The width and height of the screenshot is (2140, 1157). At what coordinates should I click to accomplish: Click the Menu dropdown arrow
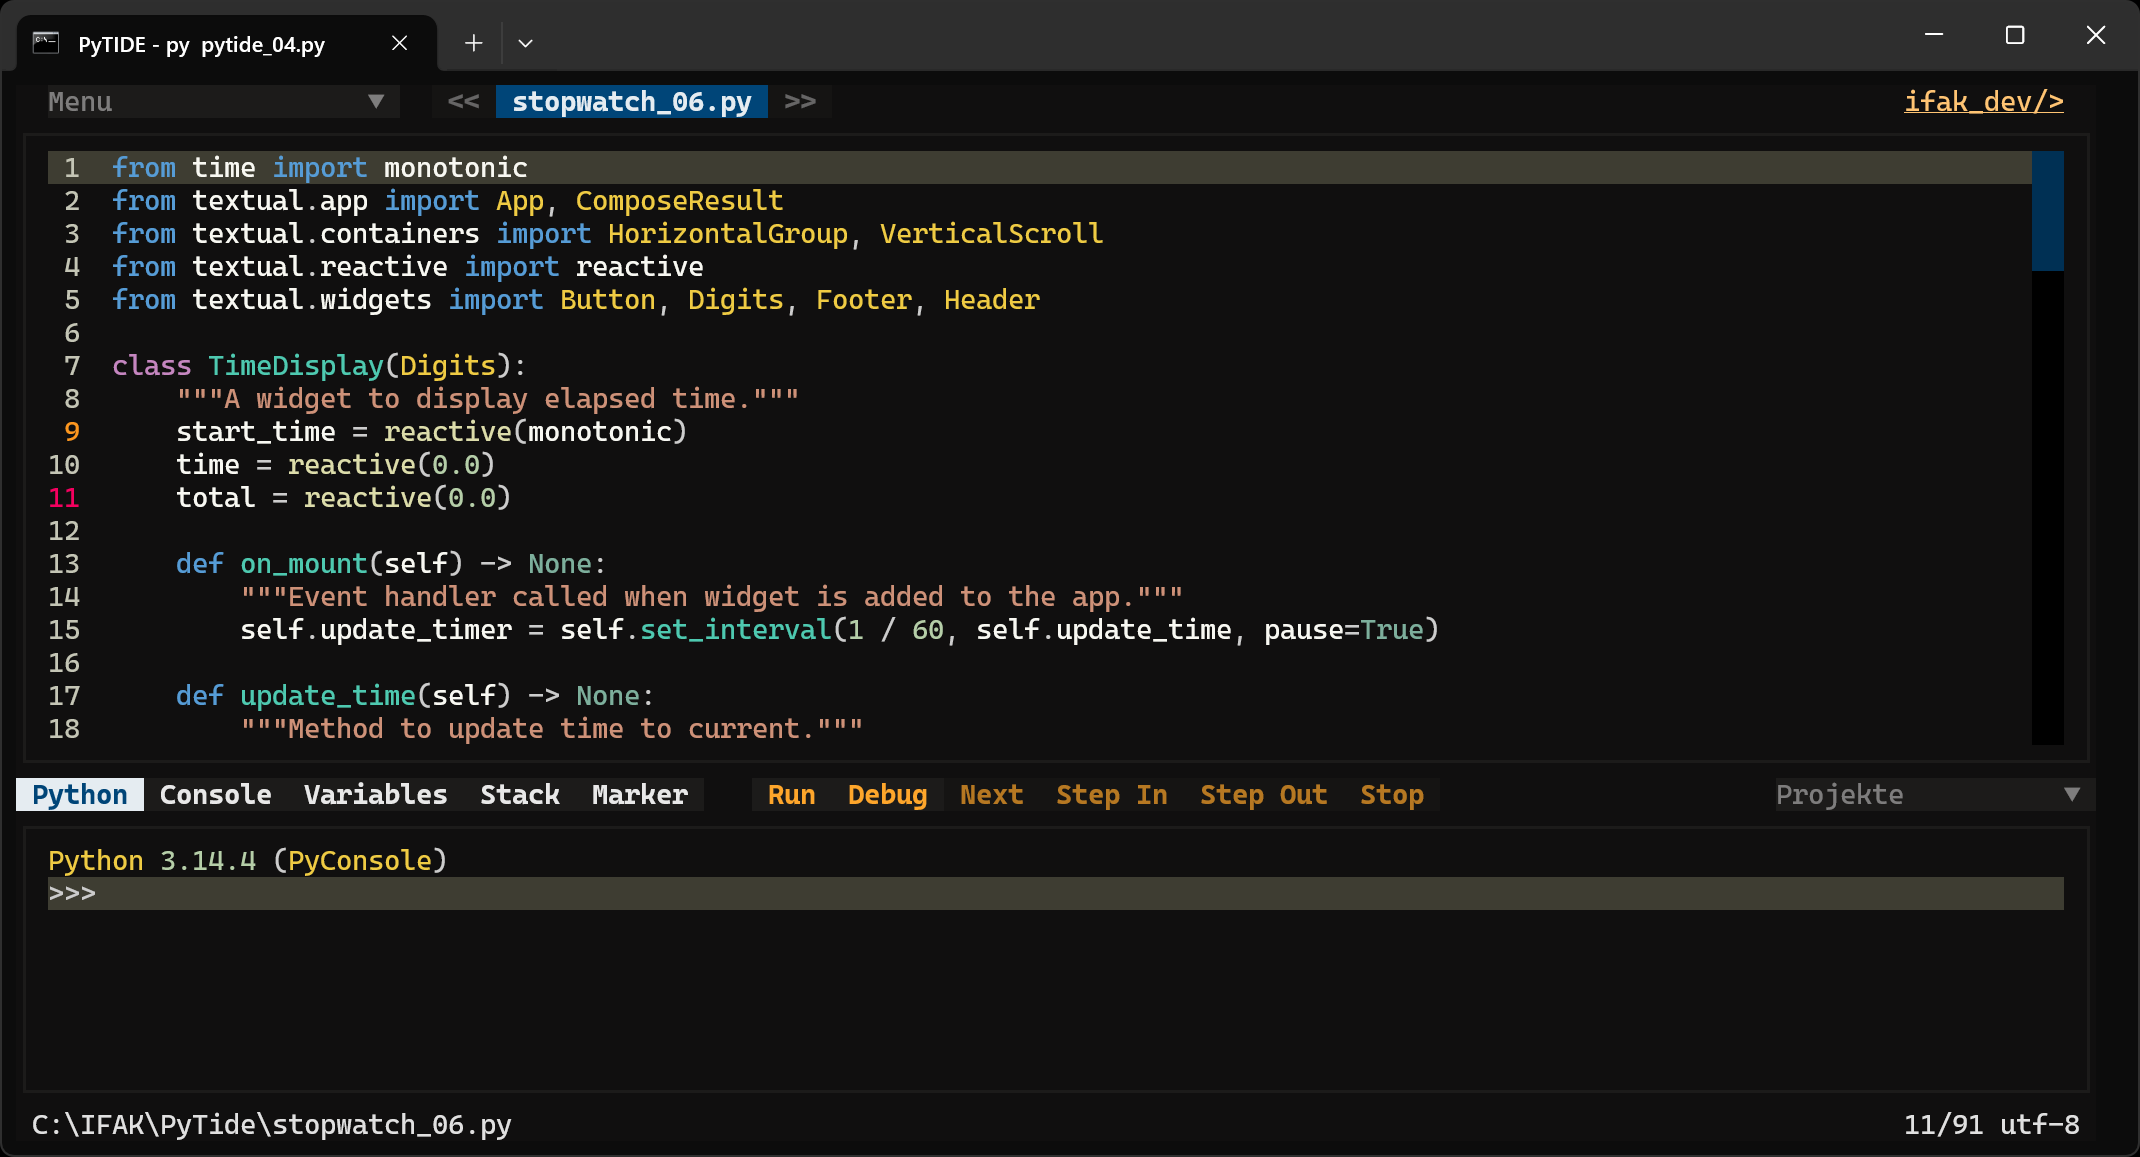tap(376, 101)
